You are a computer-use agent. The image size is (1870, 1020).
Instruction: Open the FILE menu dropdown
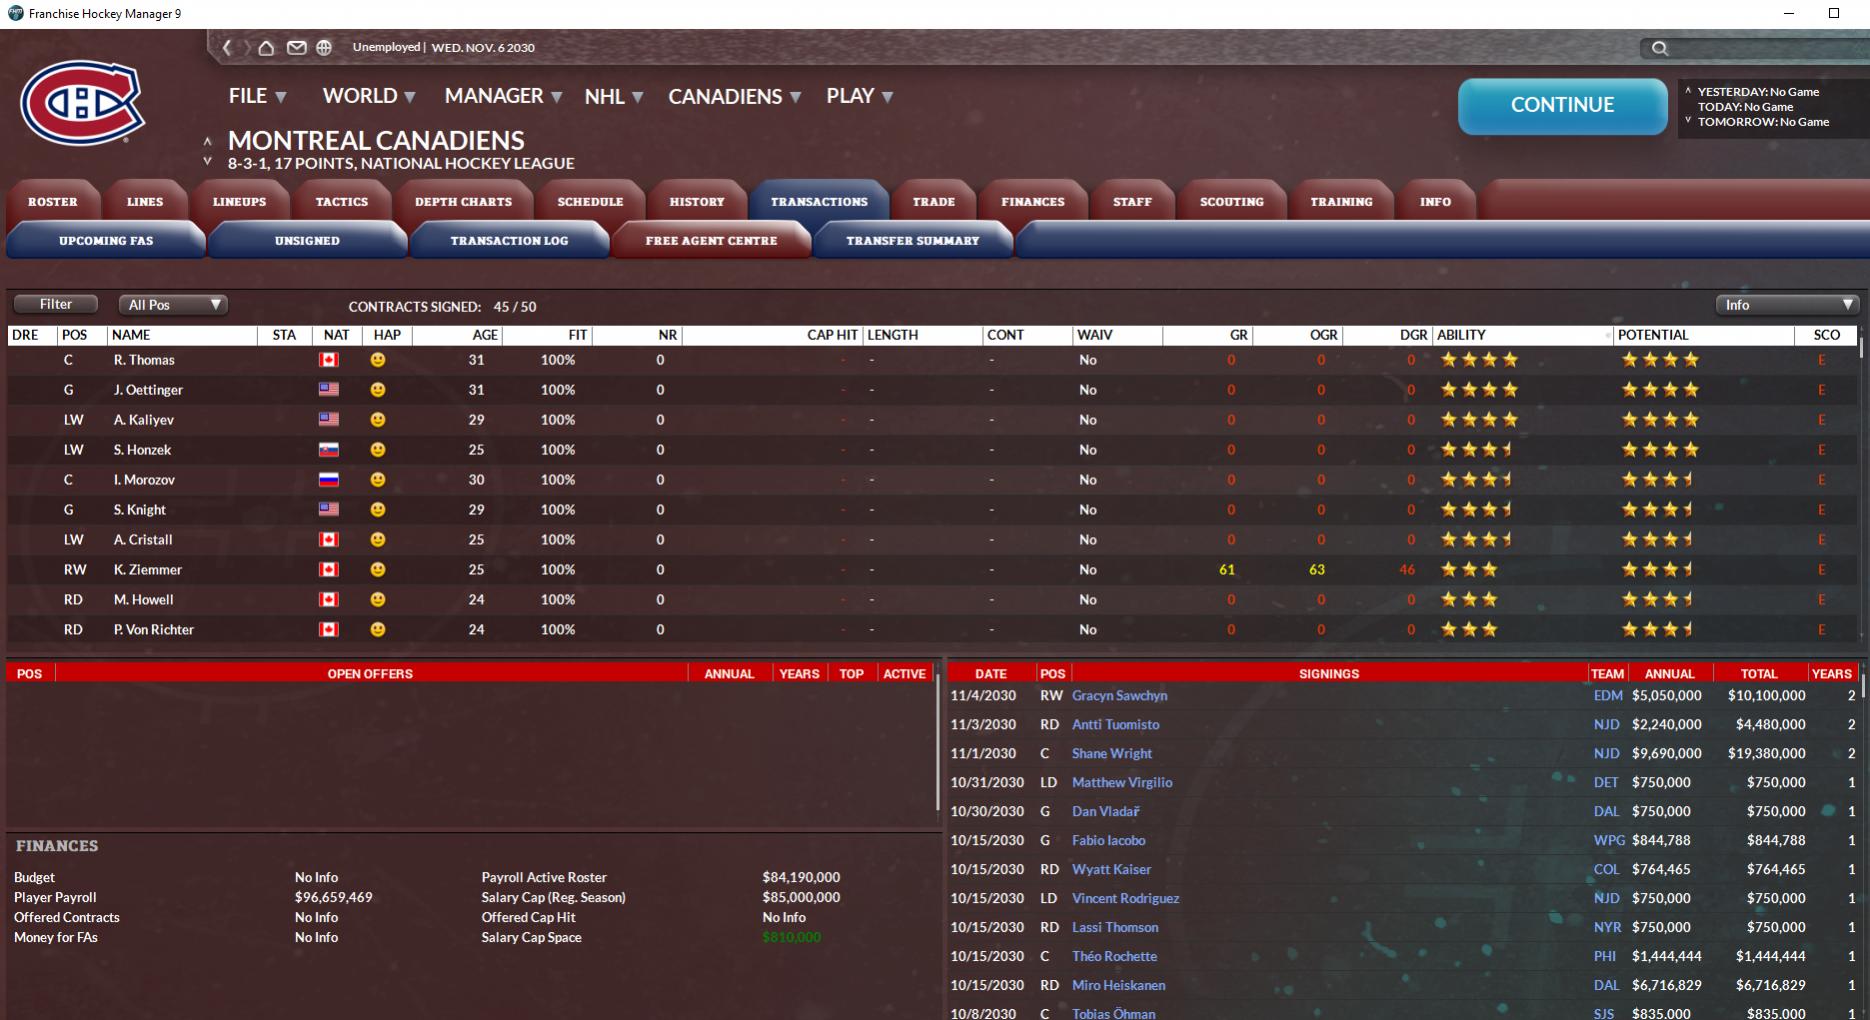tap(258, 96)
